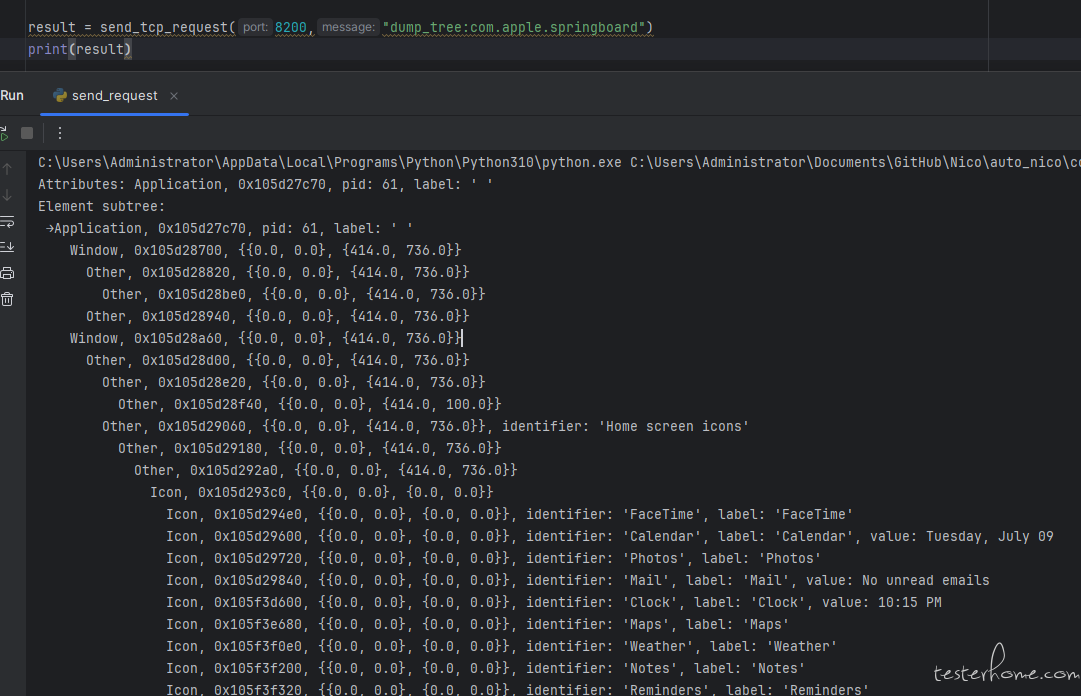Click the FaceTime icon output line
The image size is (1081, 696).
(509, 515)
